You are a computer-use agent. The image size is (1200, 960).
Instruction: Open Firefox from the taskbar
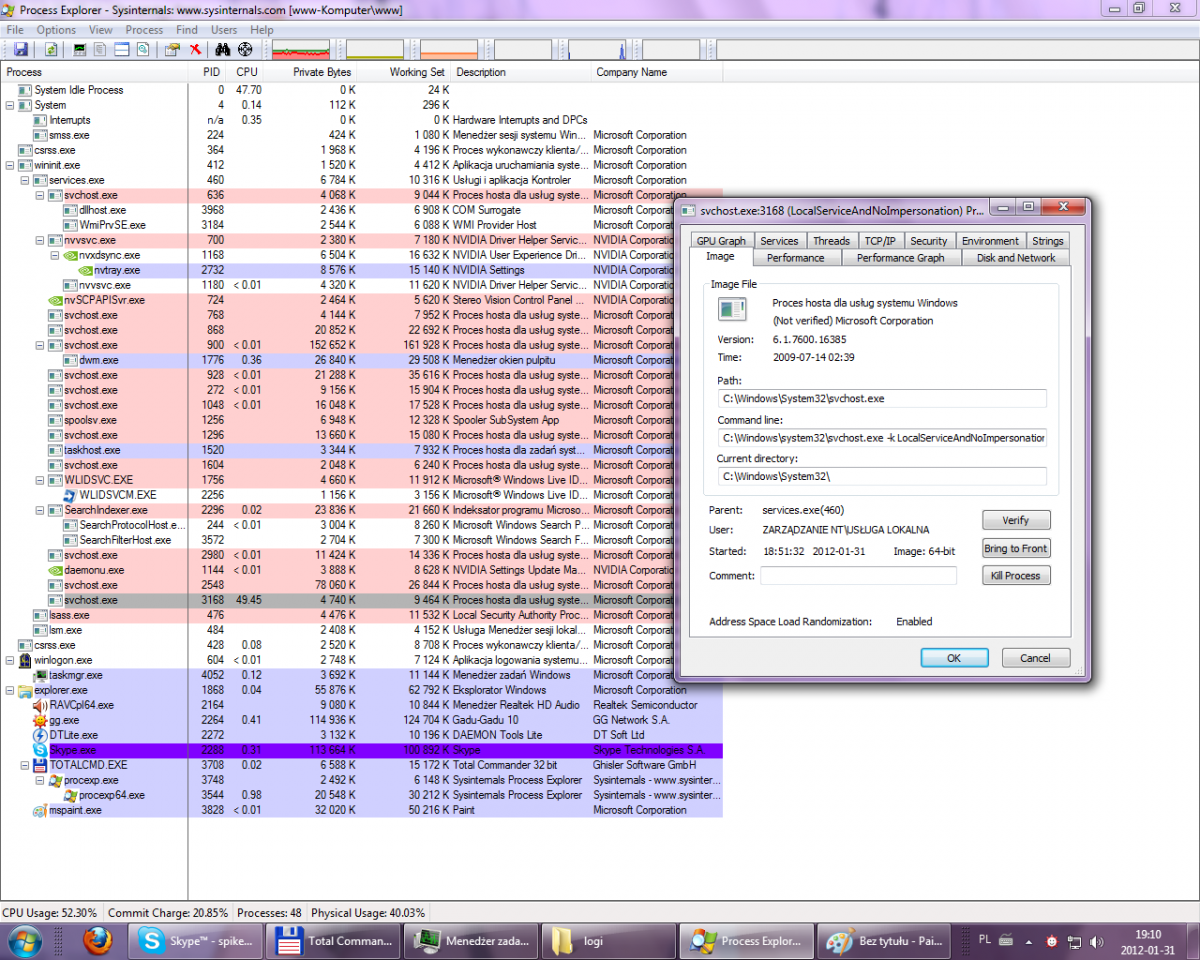(97, 941)
